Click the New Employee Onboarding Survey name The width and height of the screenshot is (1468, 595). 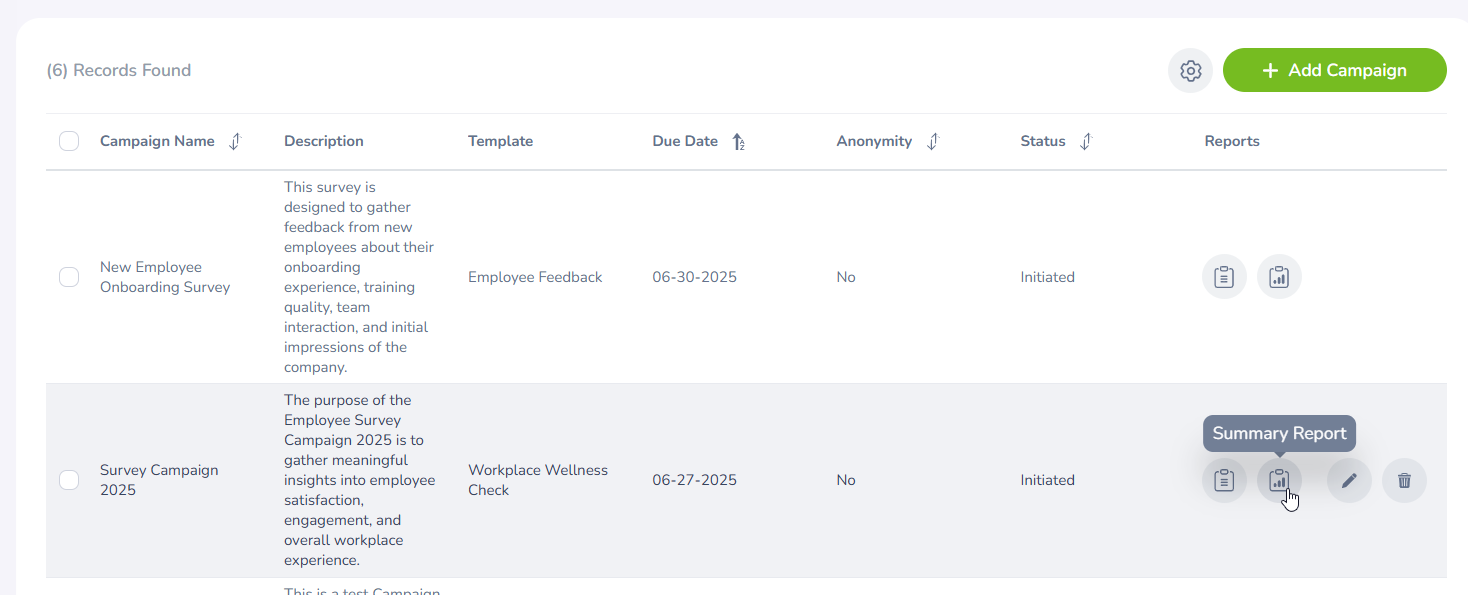[x=165, y=277]
